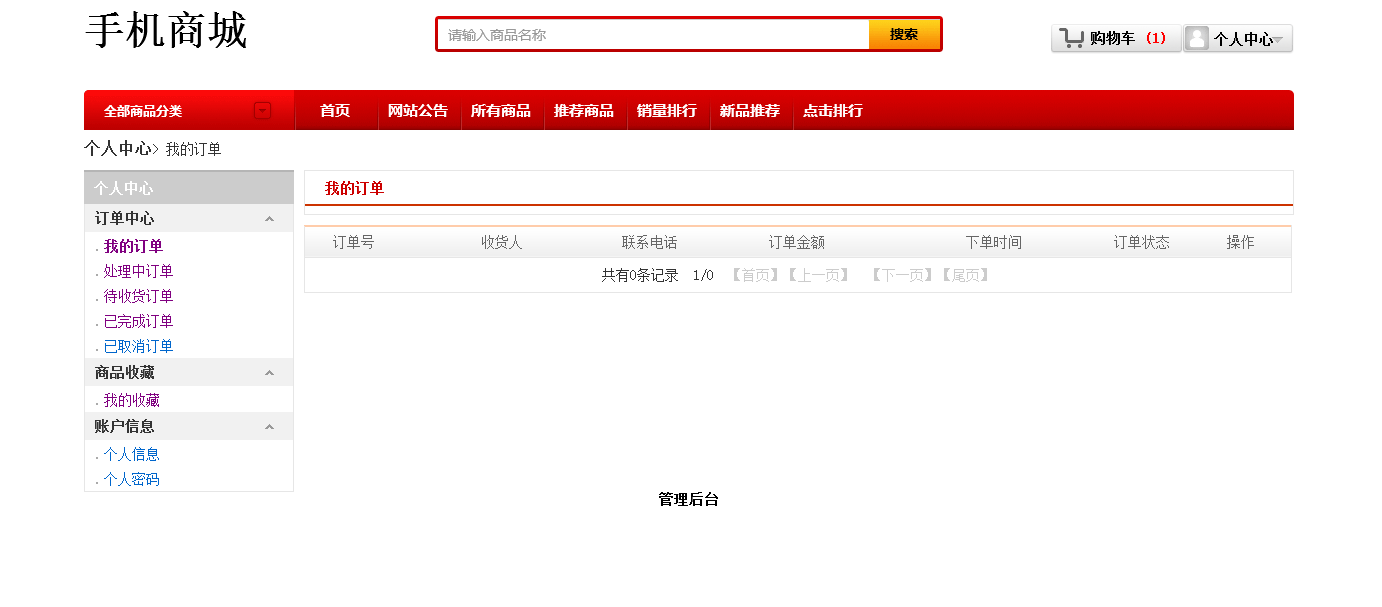
Task: Select 已完成订单 in the sidebar
Action: (138, 321)
